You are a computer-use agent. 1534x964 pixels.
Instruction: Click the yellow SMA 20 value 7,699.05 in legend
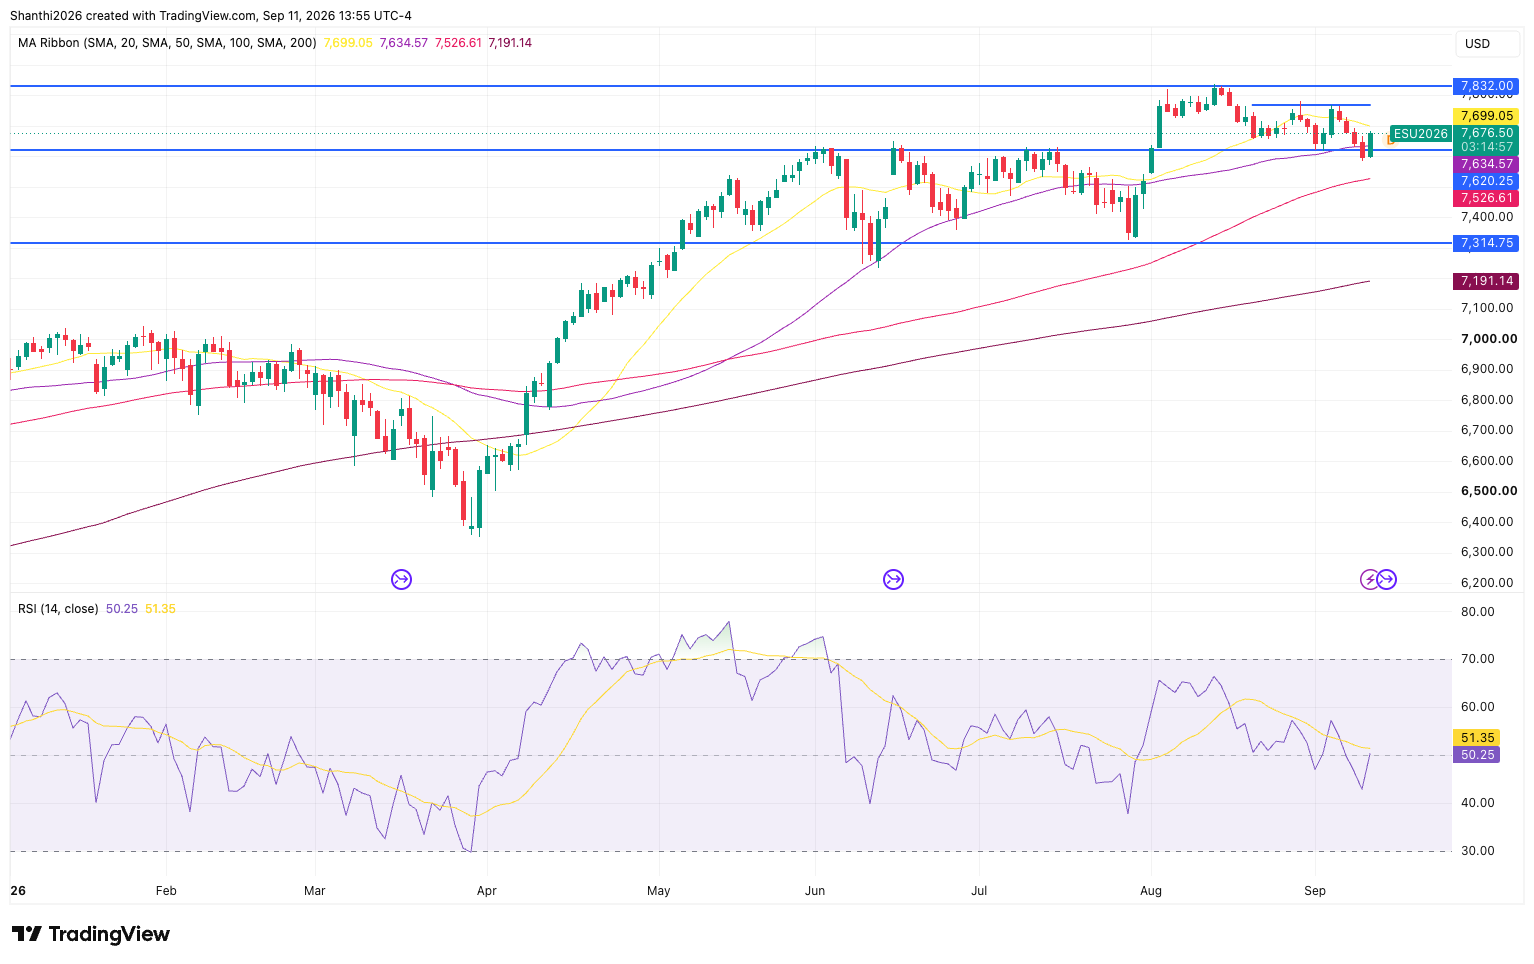348,43
